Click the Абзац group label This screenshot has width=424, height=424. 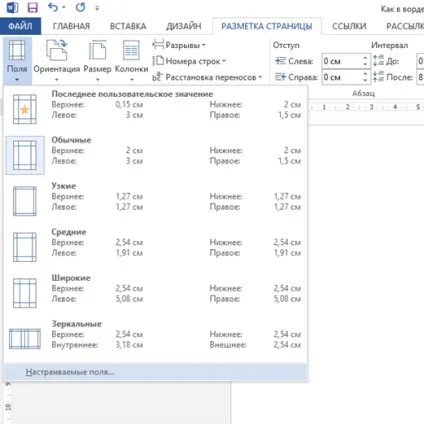tap(363, 94)
